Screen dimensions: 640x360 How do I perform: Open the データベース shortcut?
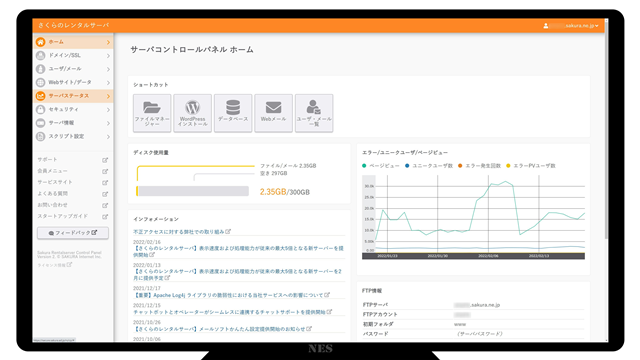point(233,113)
